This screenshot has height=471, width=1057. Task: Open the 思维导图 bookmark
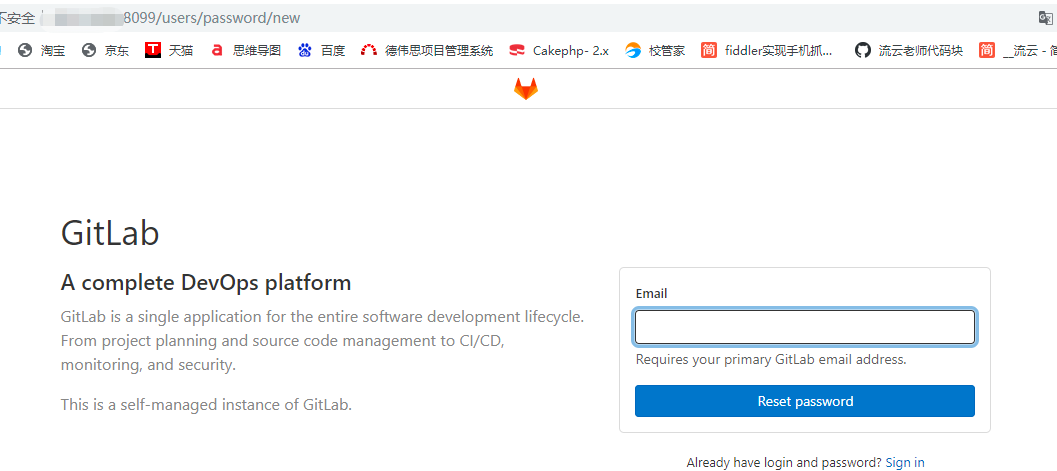pos(245,51)
